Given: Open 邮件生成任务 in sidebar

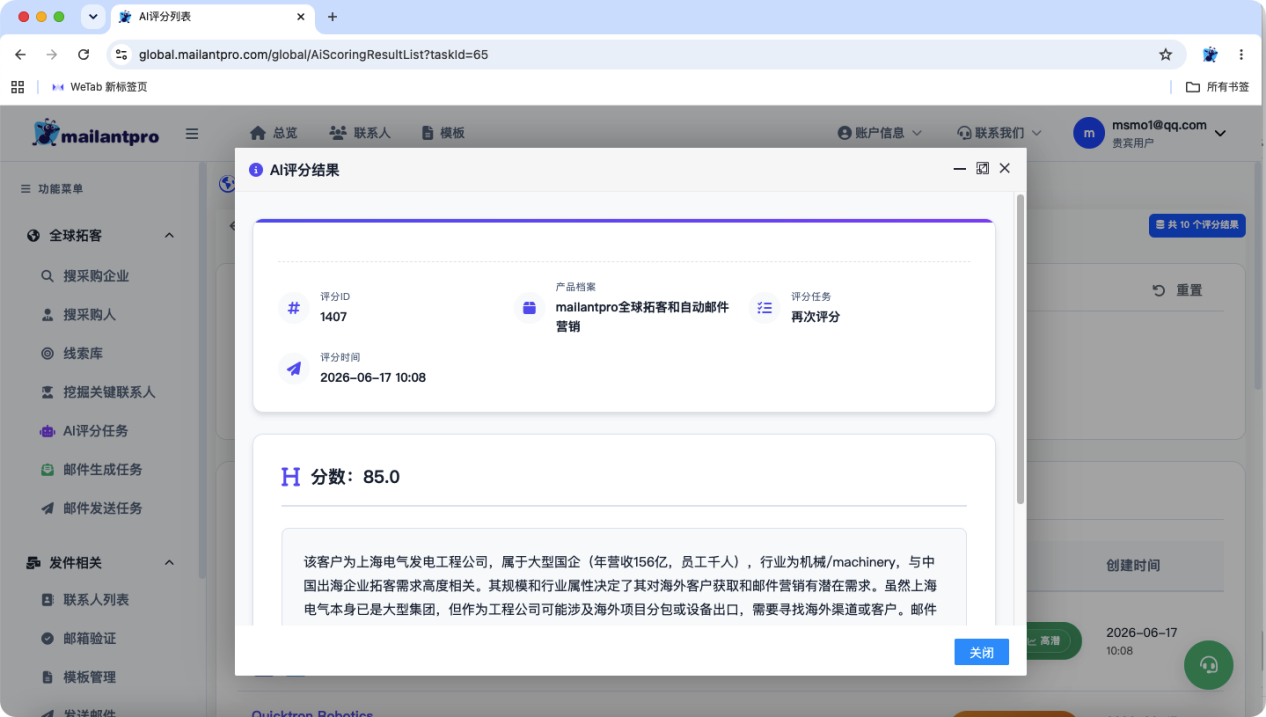Looking at the screenshot, I should tap(91, 469).
